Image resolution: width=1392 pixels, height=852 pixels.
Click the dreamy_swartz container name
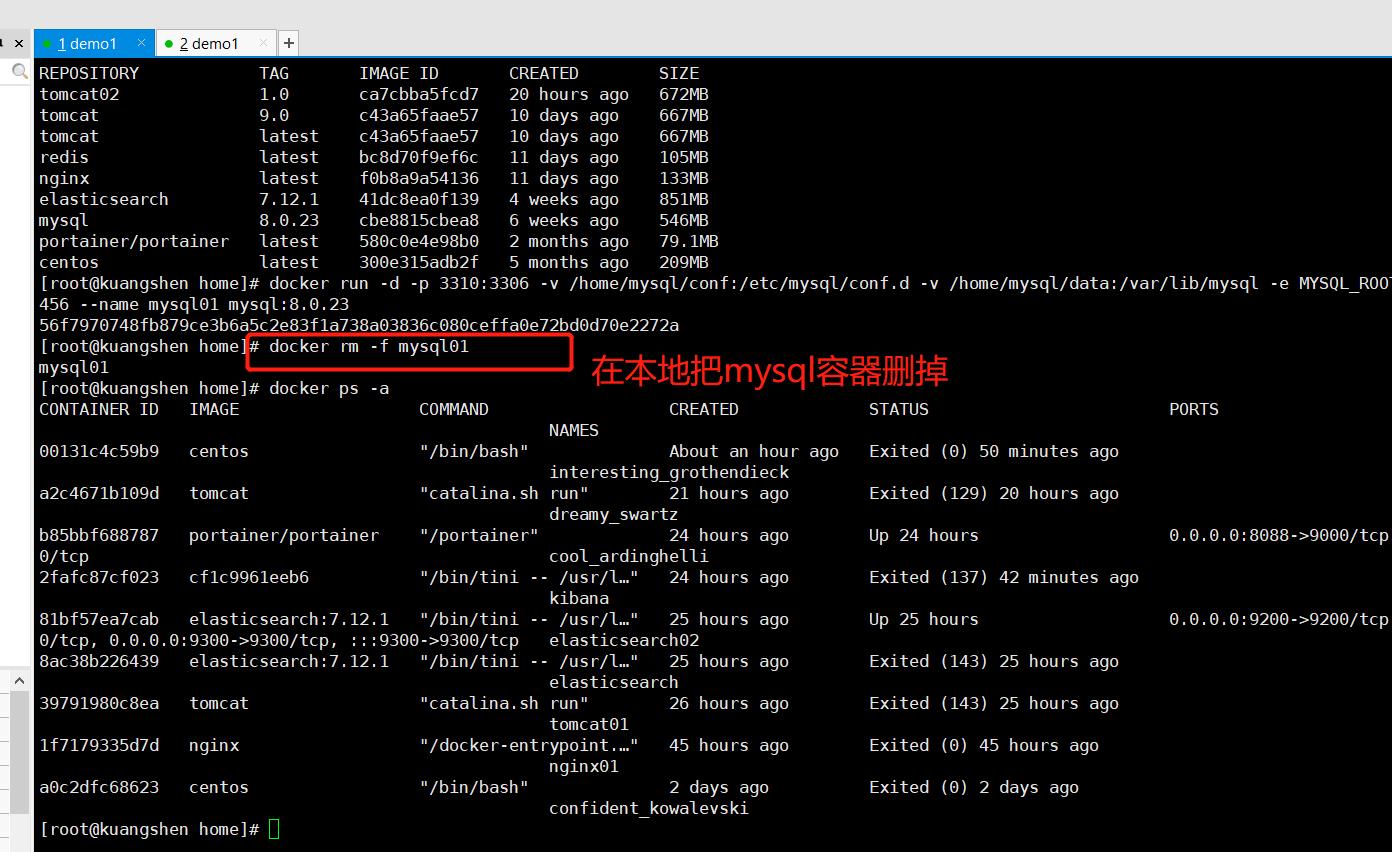614,514
